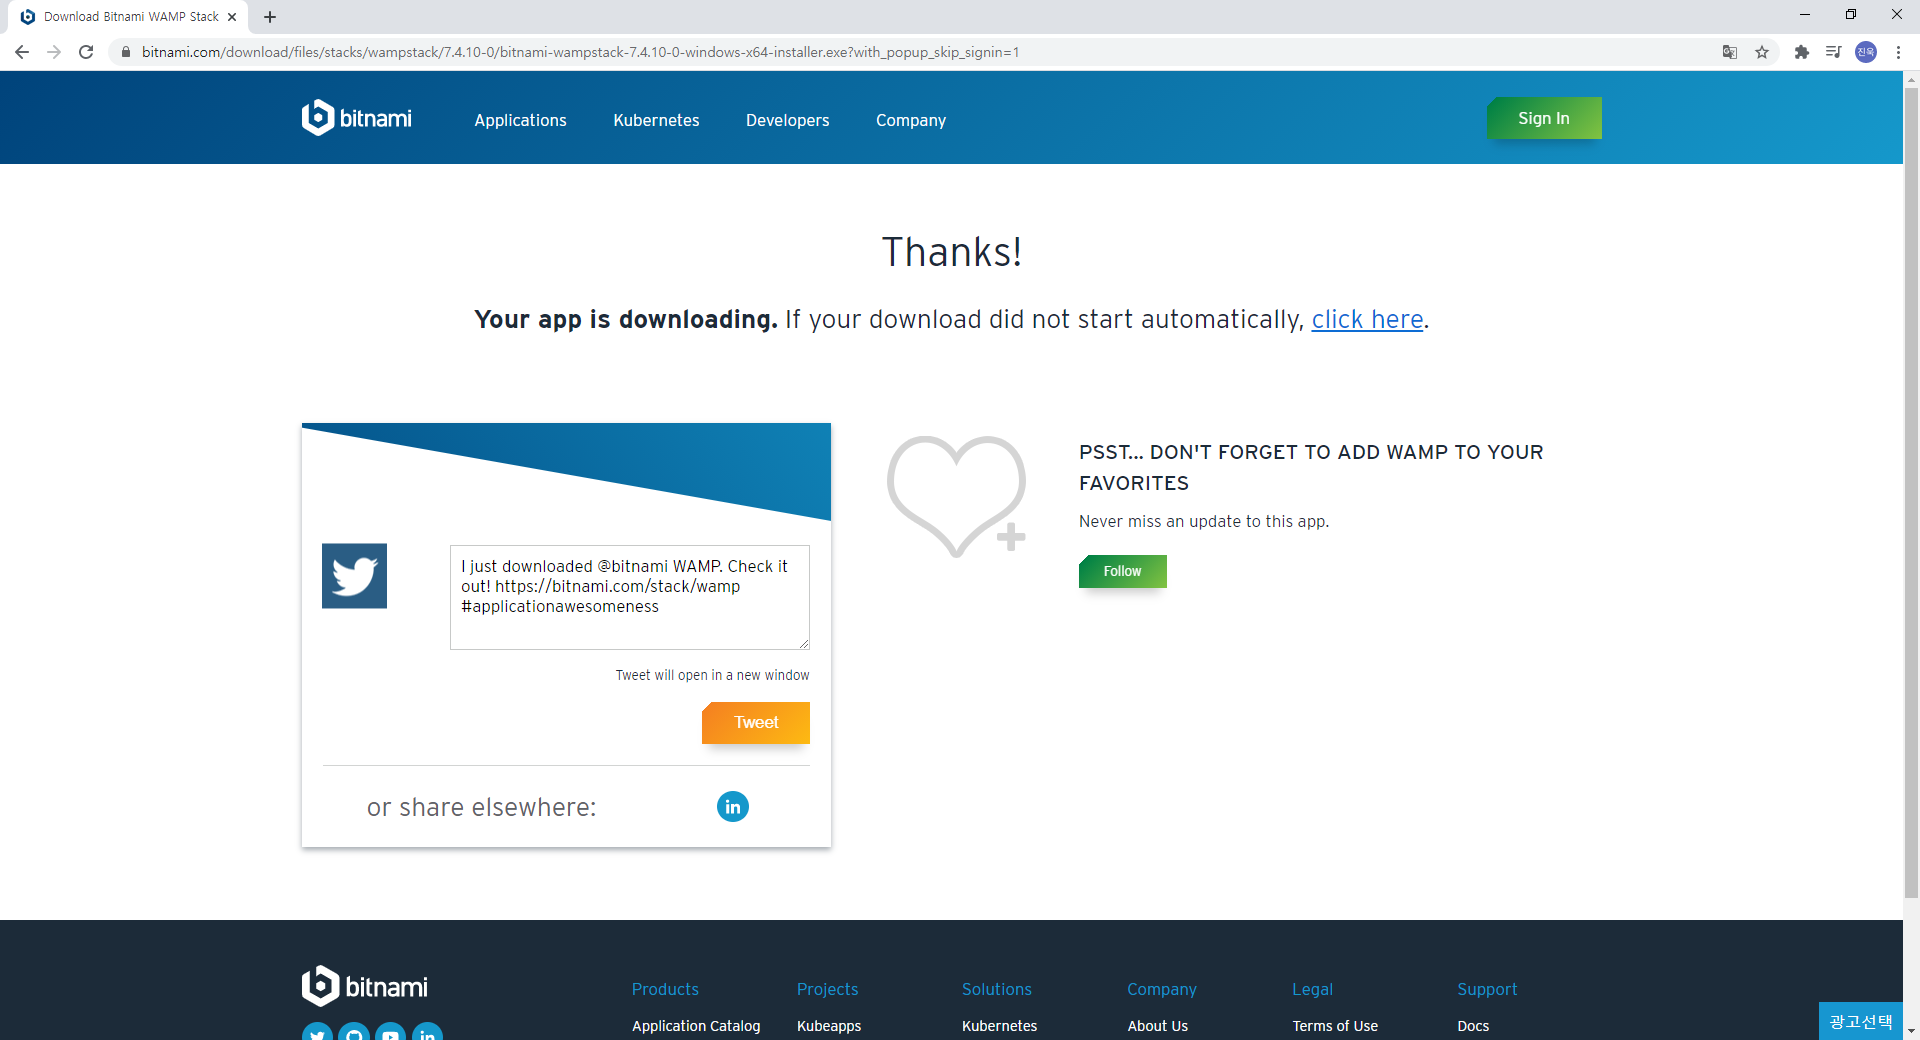Image resolution: width=1920 pixels, height=1040 pixels.
Task: Open the footer GitHub social icon
Action: pyautogui.click(x=354, y=1034)
